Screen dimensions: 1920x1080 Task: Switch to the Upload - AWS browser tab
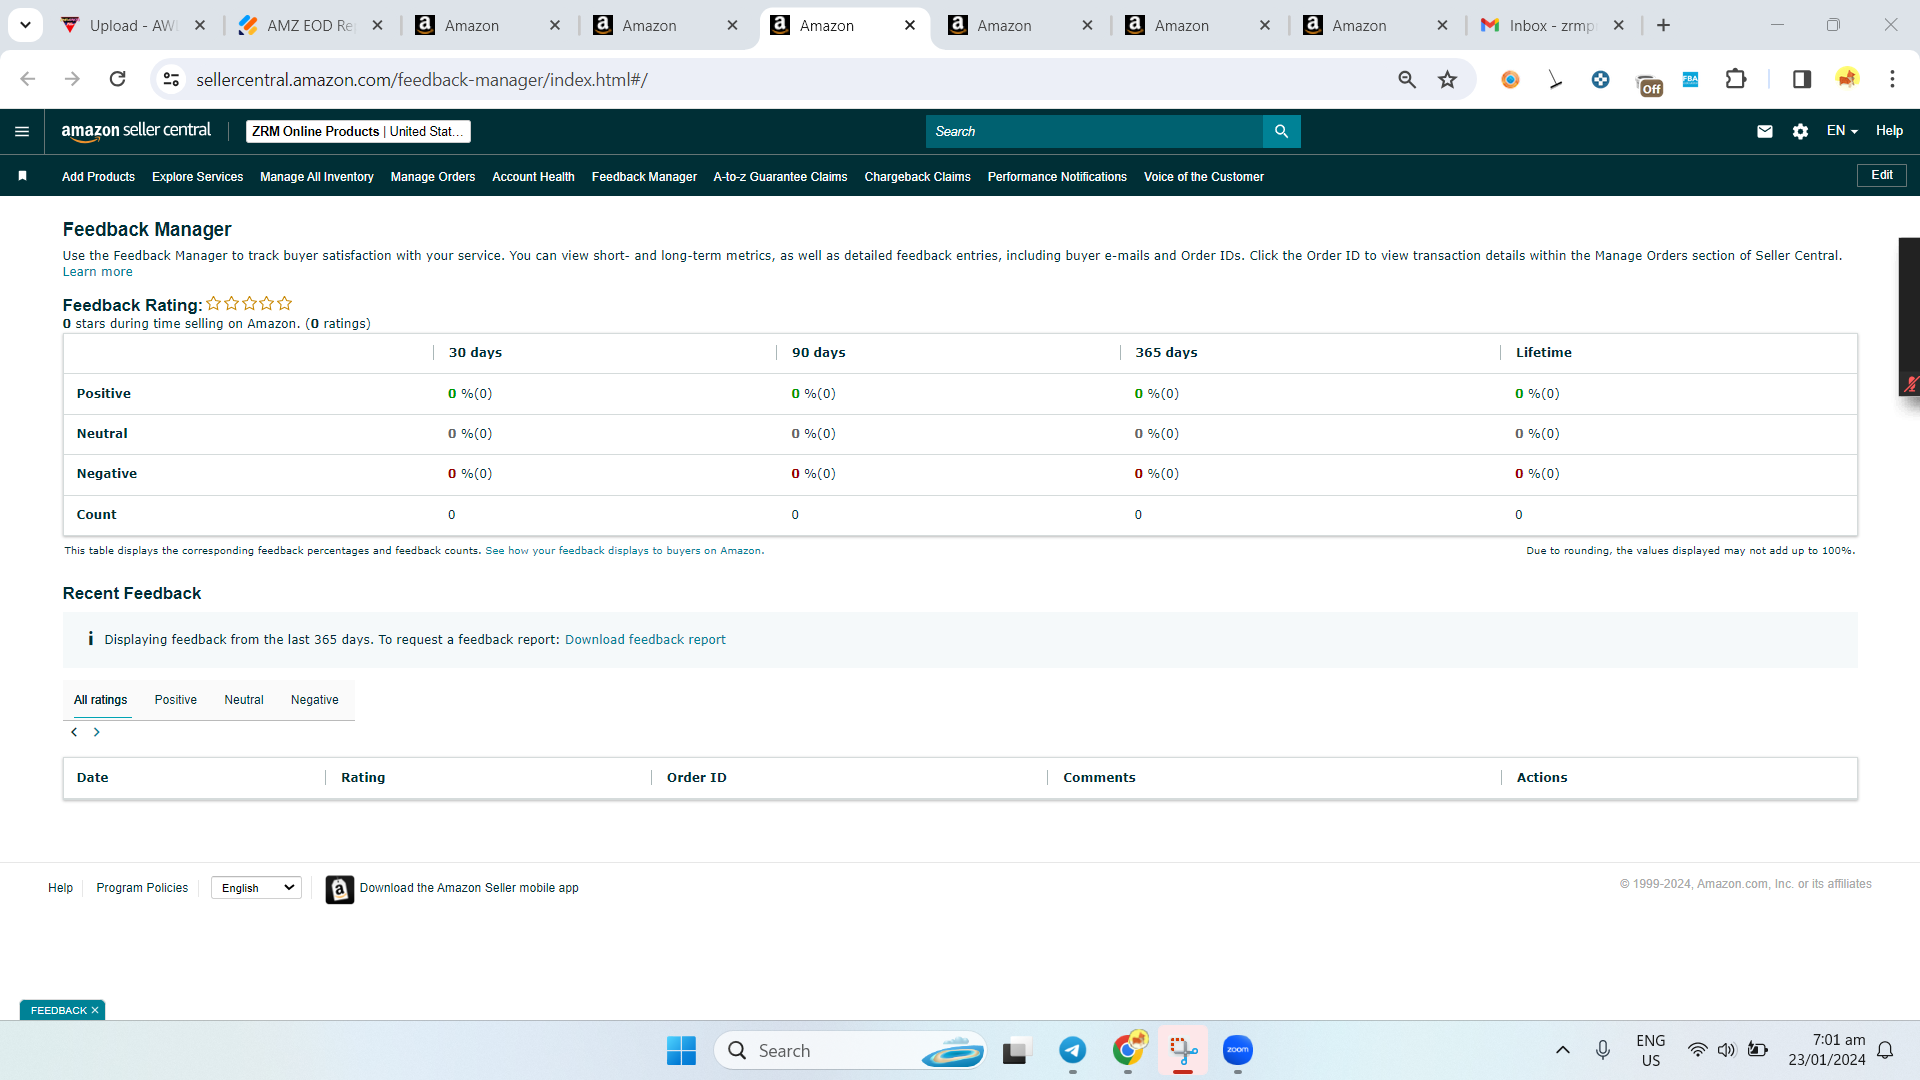(x=133, y=25)
